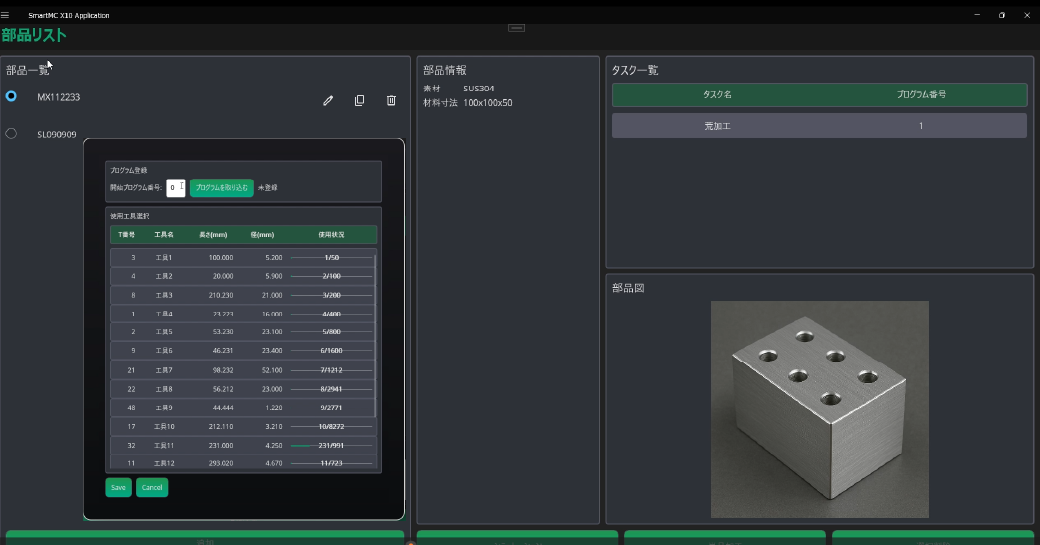Image resolution: width=1040 pixels, height=545 pixels.
Task: Open the hamburger menu in the title bar
Action: click(x=6, y=15)
